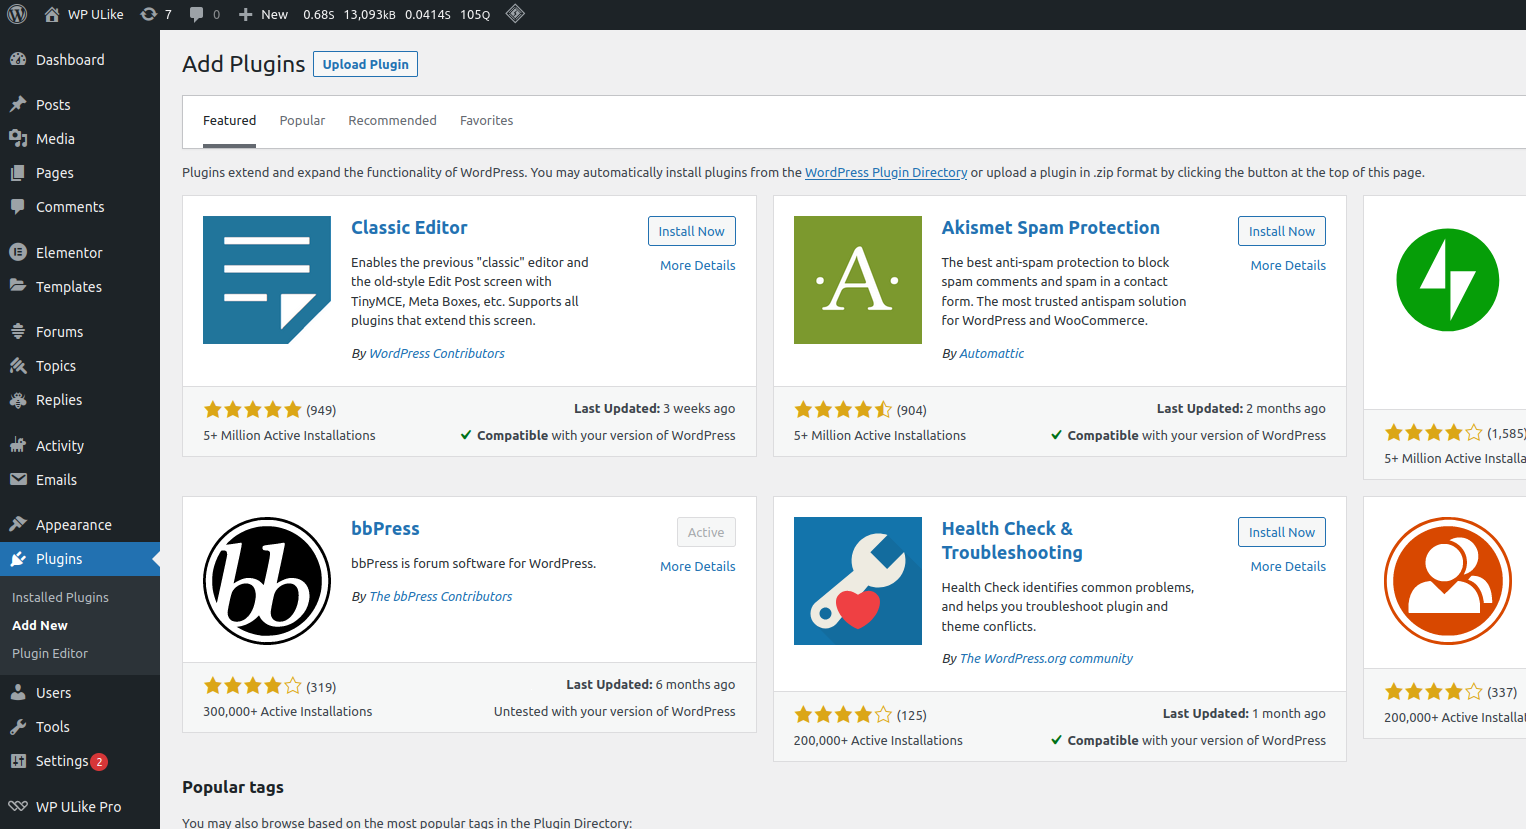Open Elementor in the sidebar
The image size is (1526, 829).
click(80, 252)
